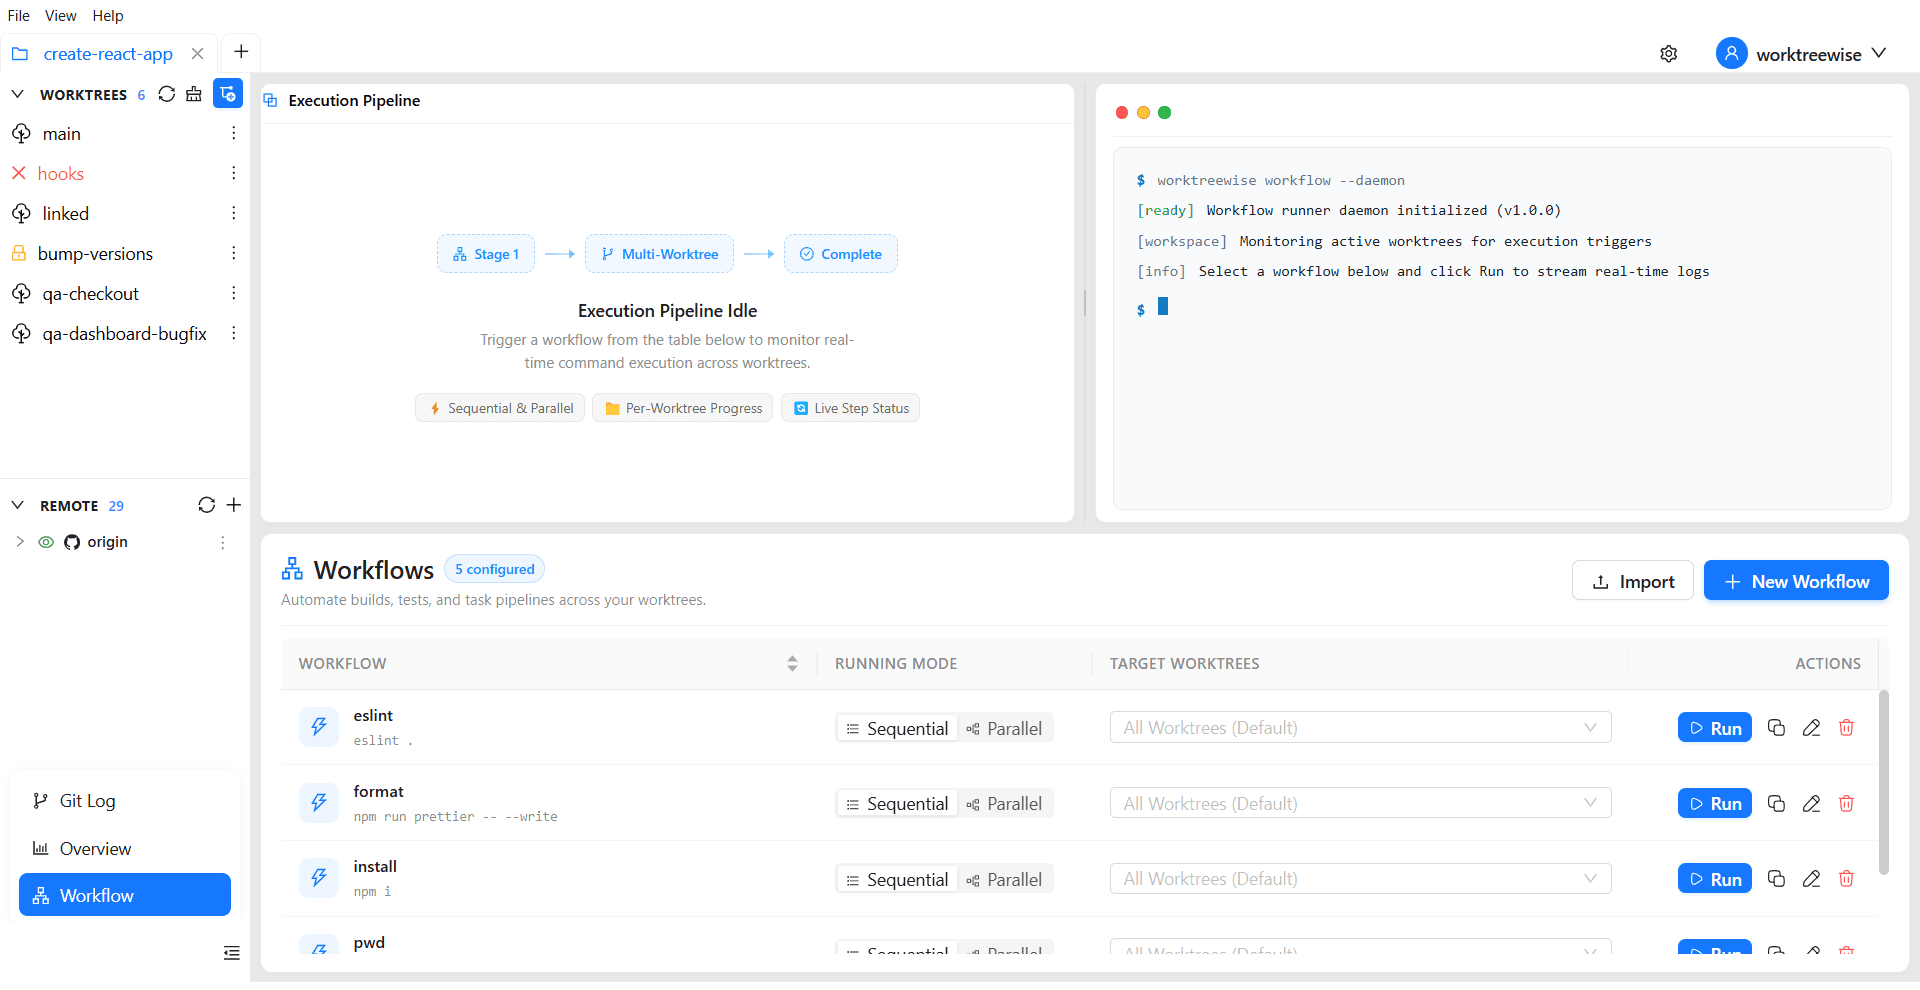This screenshot has height=990, width=1920.
Task: Set install running mode to Sequential
Action: [x=897, y=880]
